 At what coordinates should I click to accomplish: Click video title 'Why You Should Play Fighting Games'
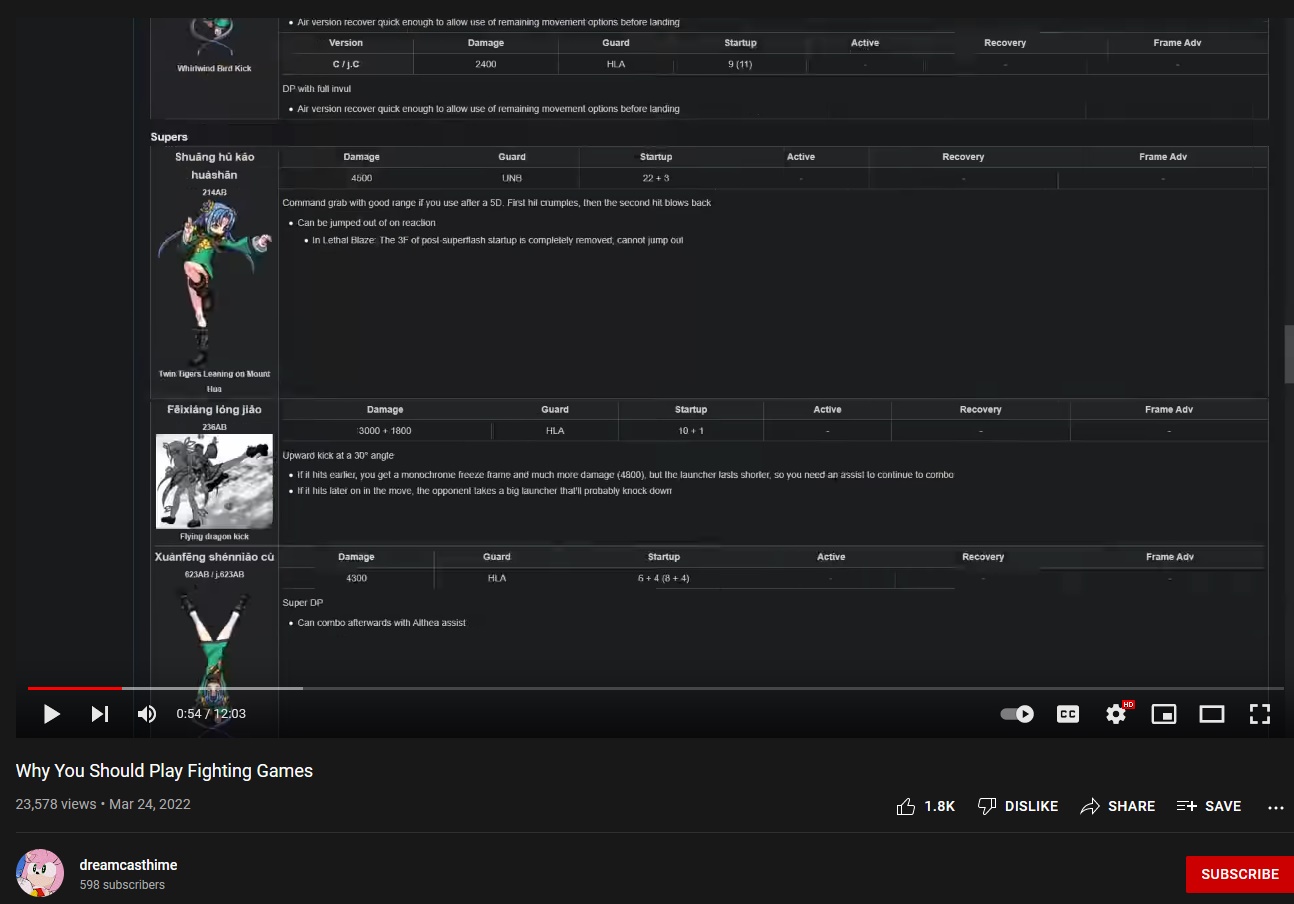(164, 771)
